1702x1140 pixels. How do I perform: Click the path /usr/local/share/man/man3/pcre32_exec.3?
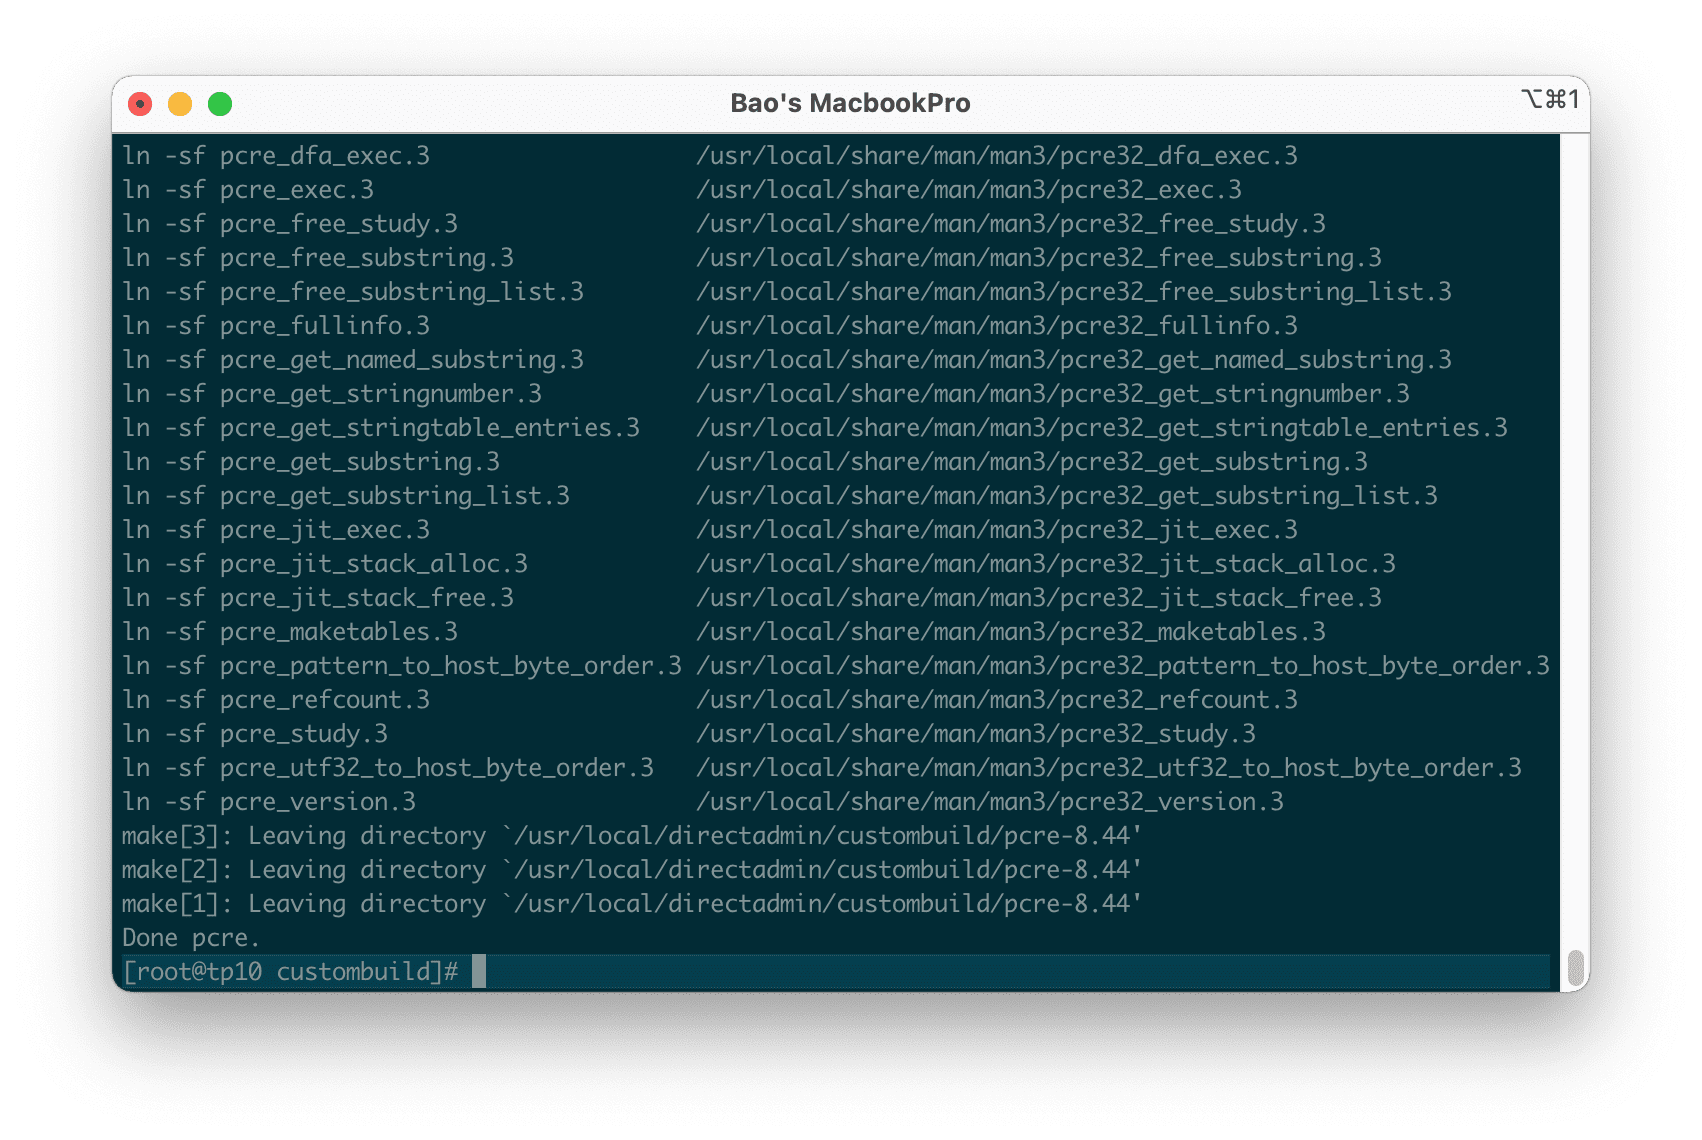click(970, 189)
